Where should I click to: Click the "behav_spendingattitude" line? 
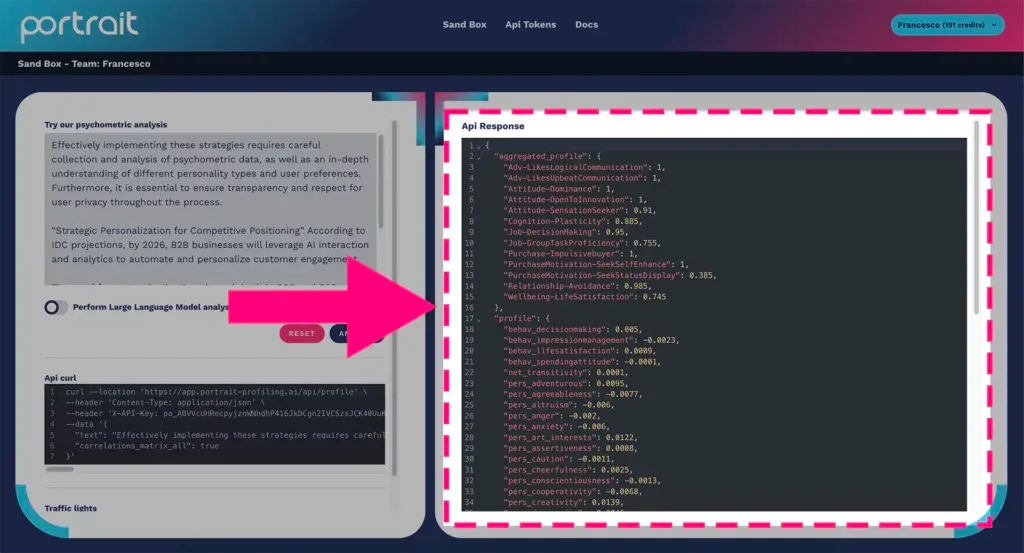click(582, 362)
